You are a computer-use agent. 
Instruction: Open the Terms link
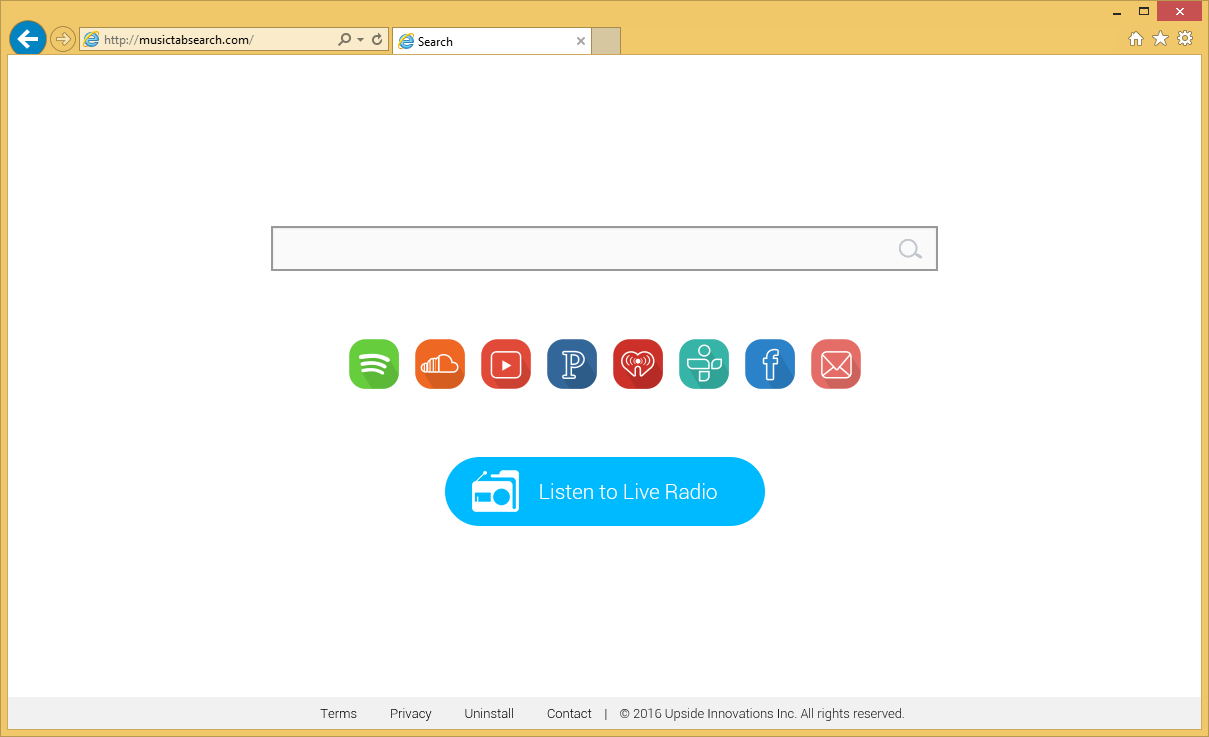tap(338, 713)
